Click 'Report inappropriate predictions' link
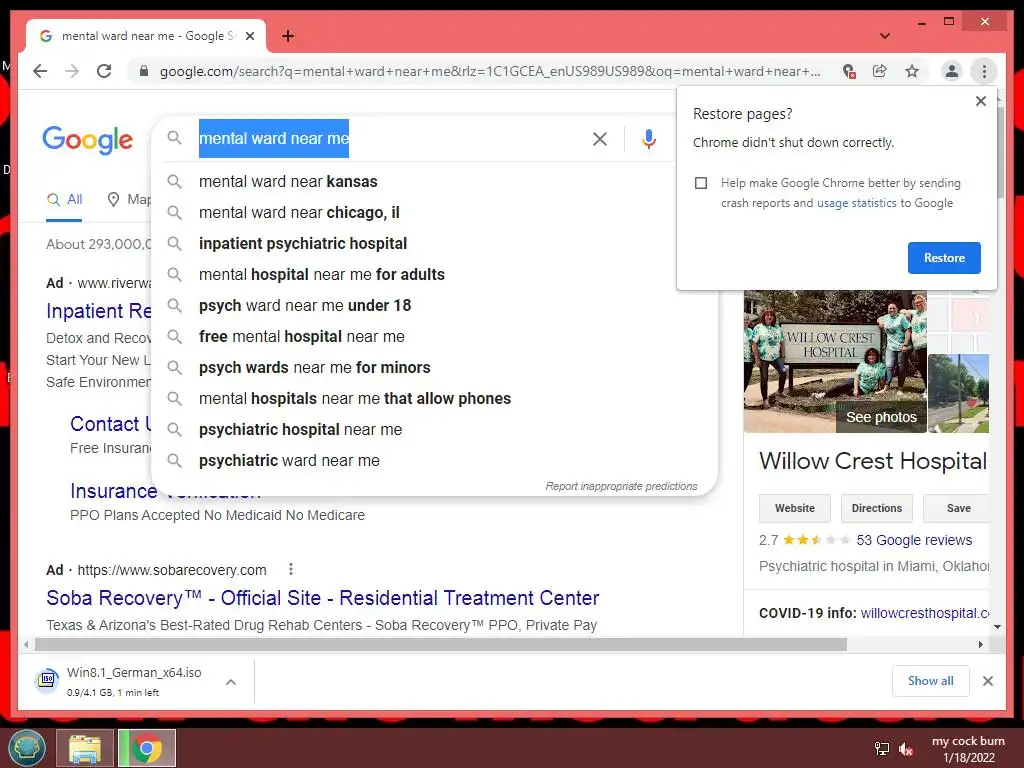 (x=621, y=487)
